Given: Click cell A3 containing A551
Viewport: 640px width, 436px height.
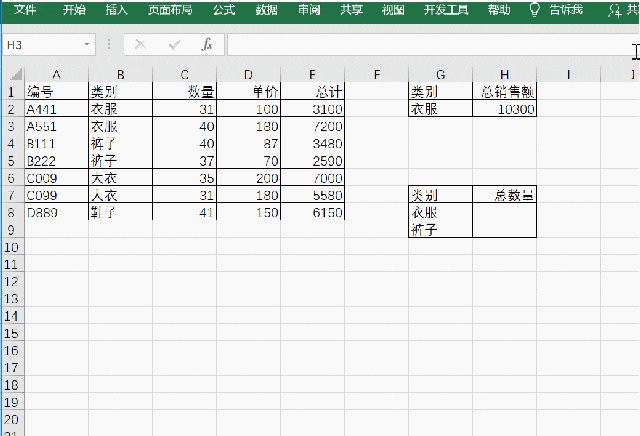Looking at the screenshot, I should [56, 126].
